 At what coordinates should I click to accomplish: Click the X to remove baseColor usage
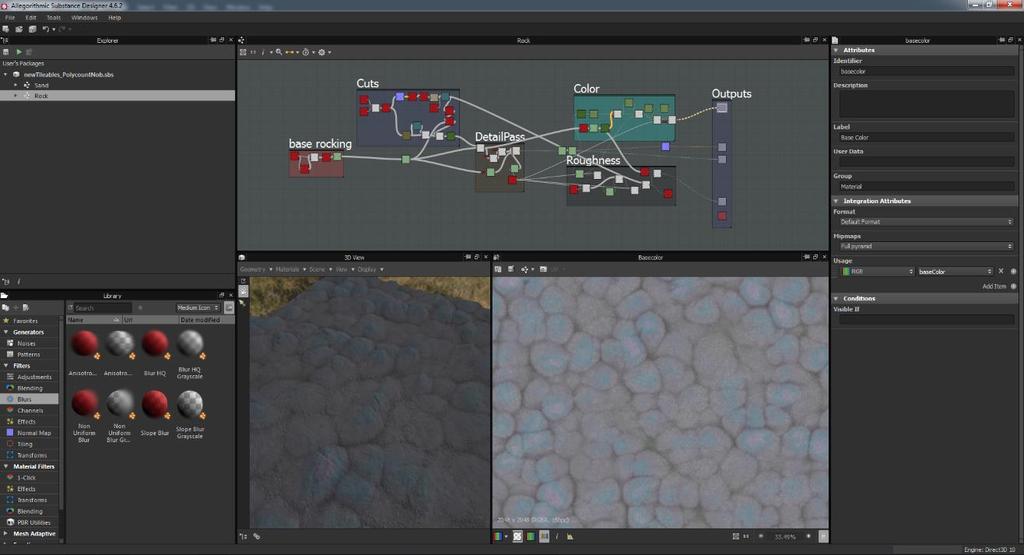click(1000, 271)
